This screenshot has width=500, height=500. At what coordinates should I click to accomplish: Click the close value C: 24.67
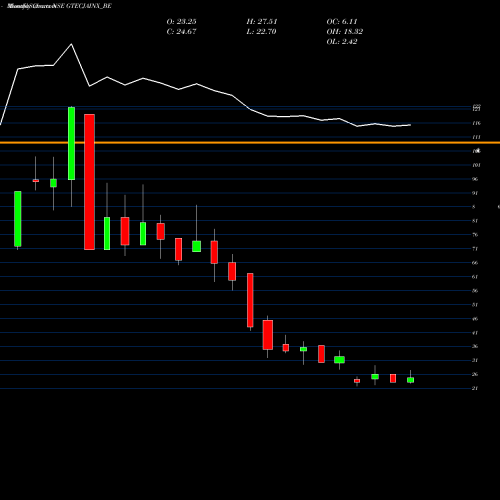[x=181, y=31]
